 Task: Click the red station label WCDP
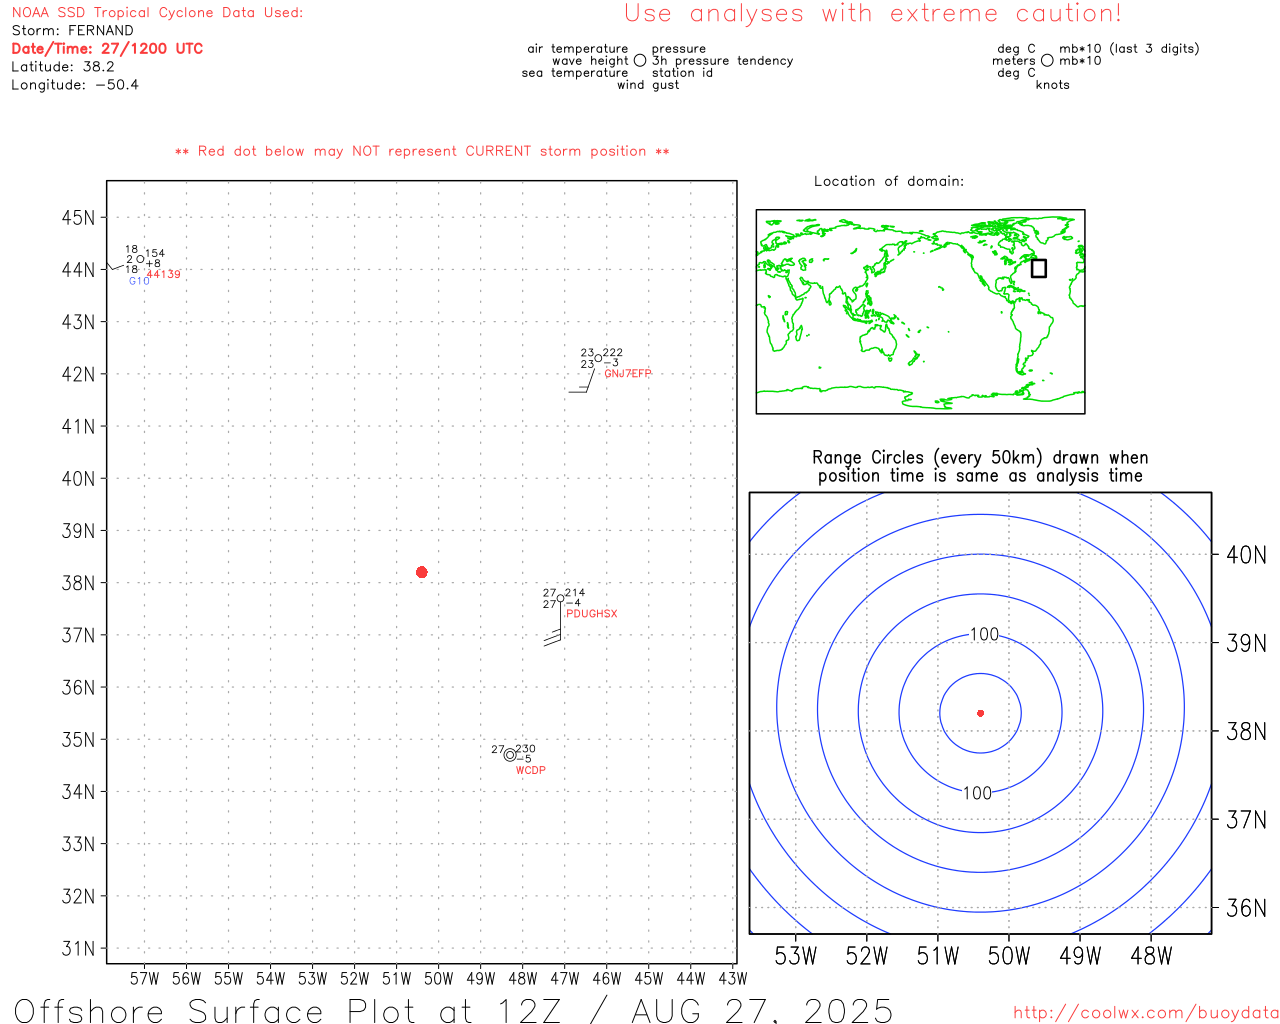531,770
